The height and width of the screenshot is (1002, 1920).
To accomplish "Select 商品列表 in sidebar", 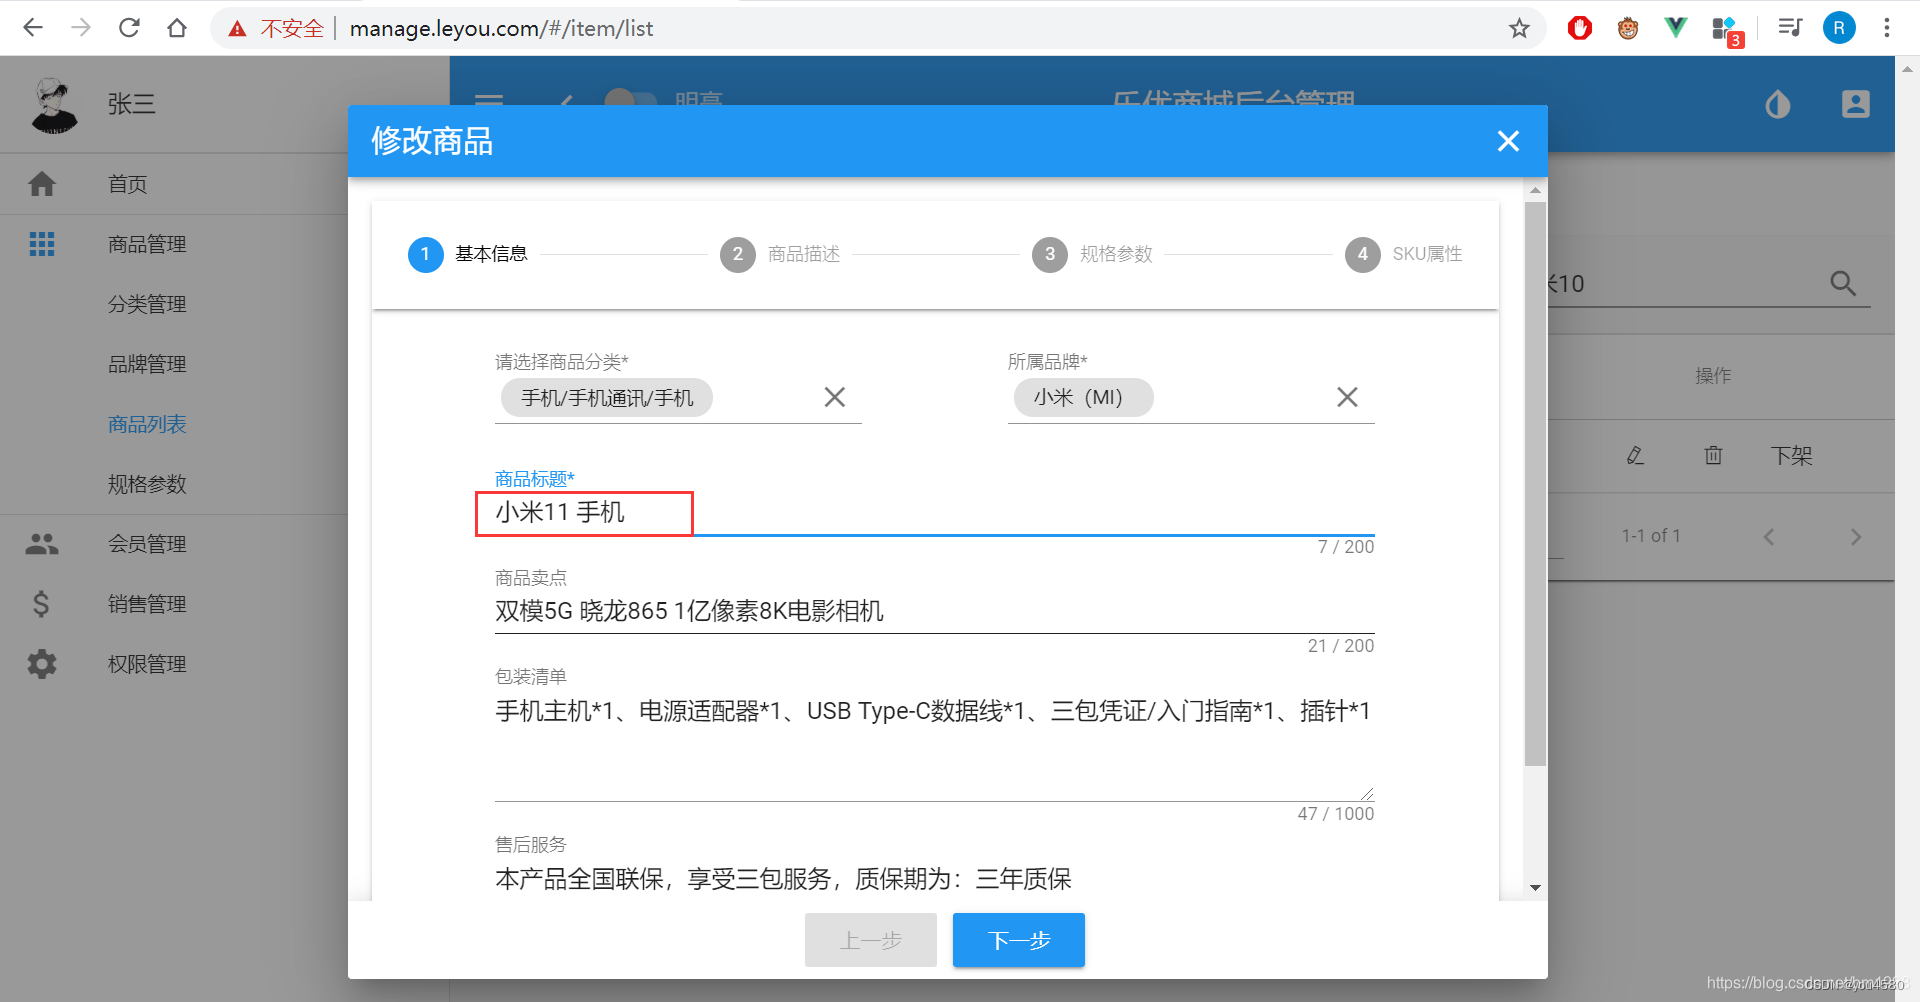I will [x=147, y=424].
